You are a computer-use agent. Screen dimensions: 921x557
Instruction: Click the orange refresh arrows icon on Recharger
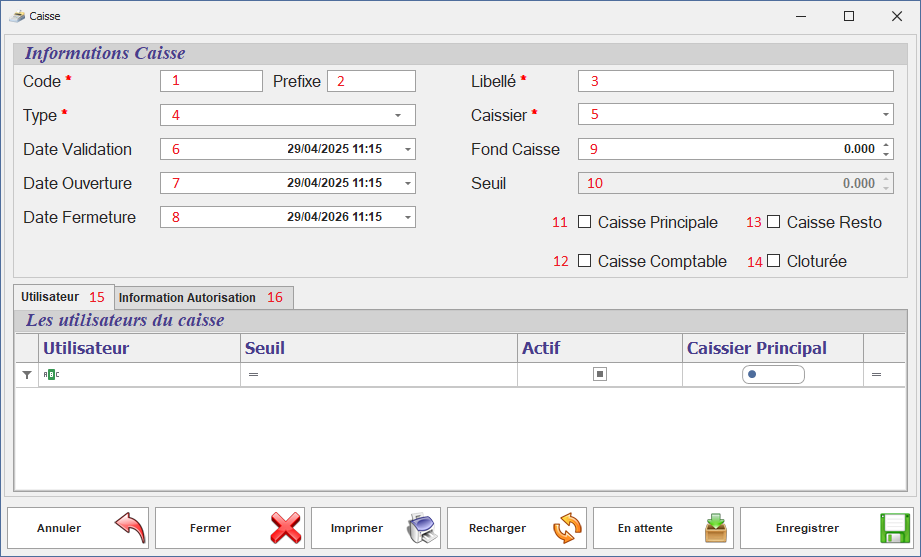567,528
